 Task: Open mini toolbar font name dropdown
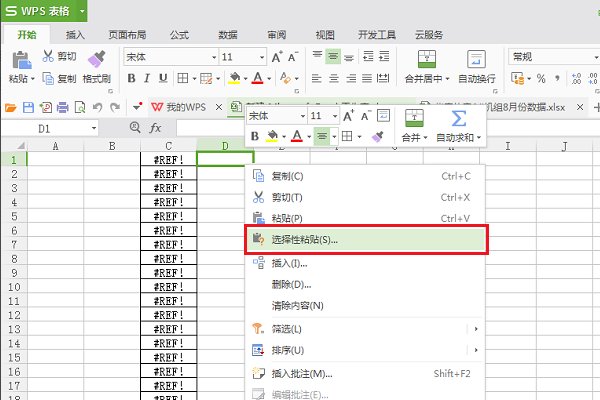click(x=303, y=116)
